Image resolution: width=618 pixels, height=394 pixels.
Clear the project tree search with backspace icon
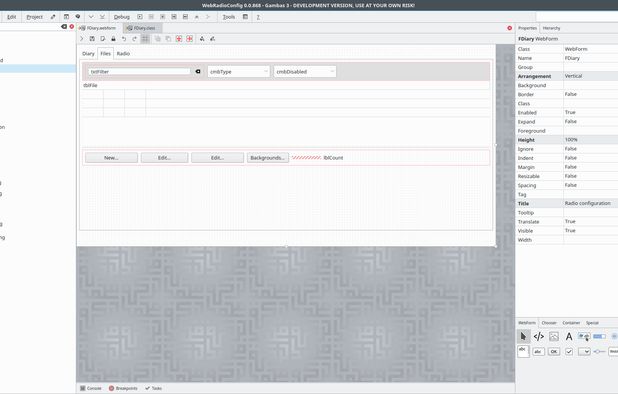pos(64,26)
